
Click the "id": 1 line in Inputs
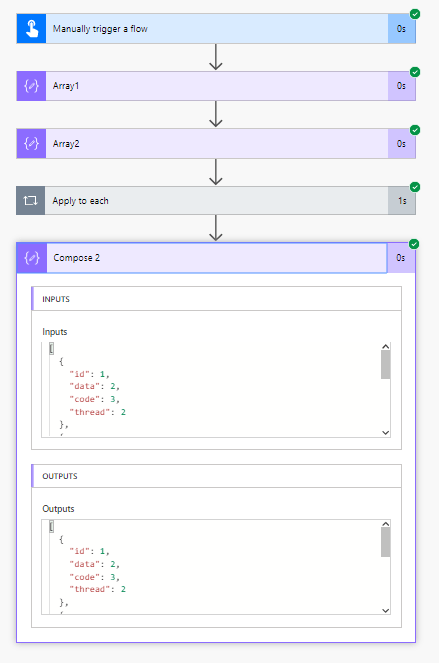point(90,374)
